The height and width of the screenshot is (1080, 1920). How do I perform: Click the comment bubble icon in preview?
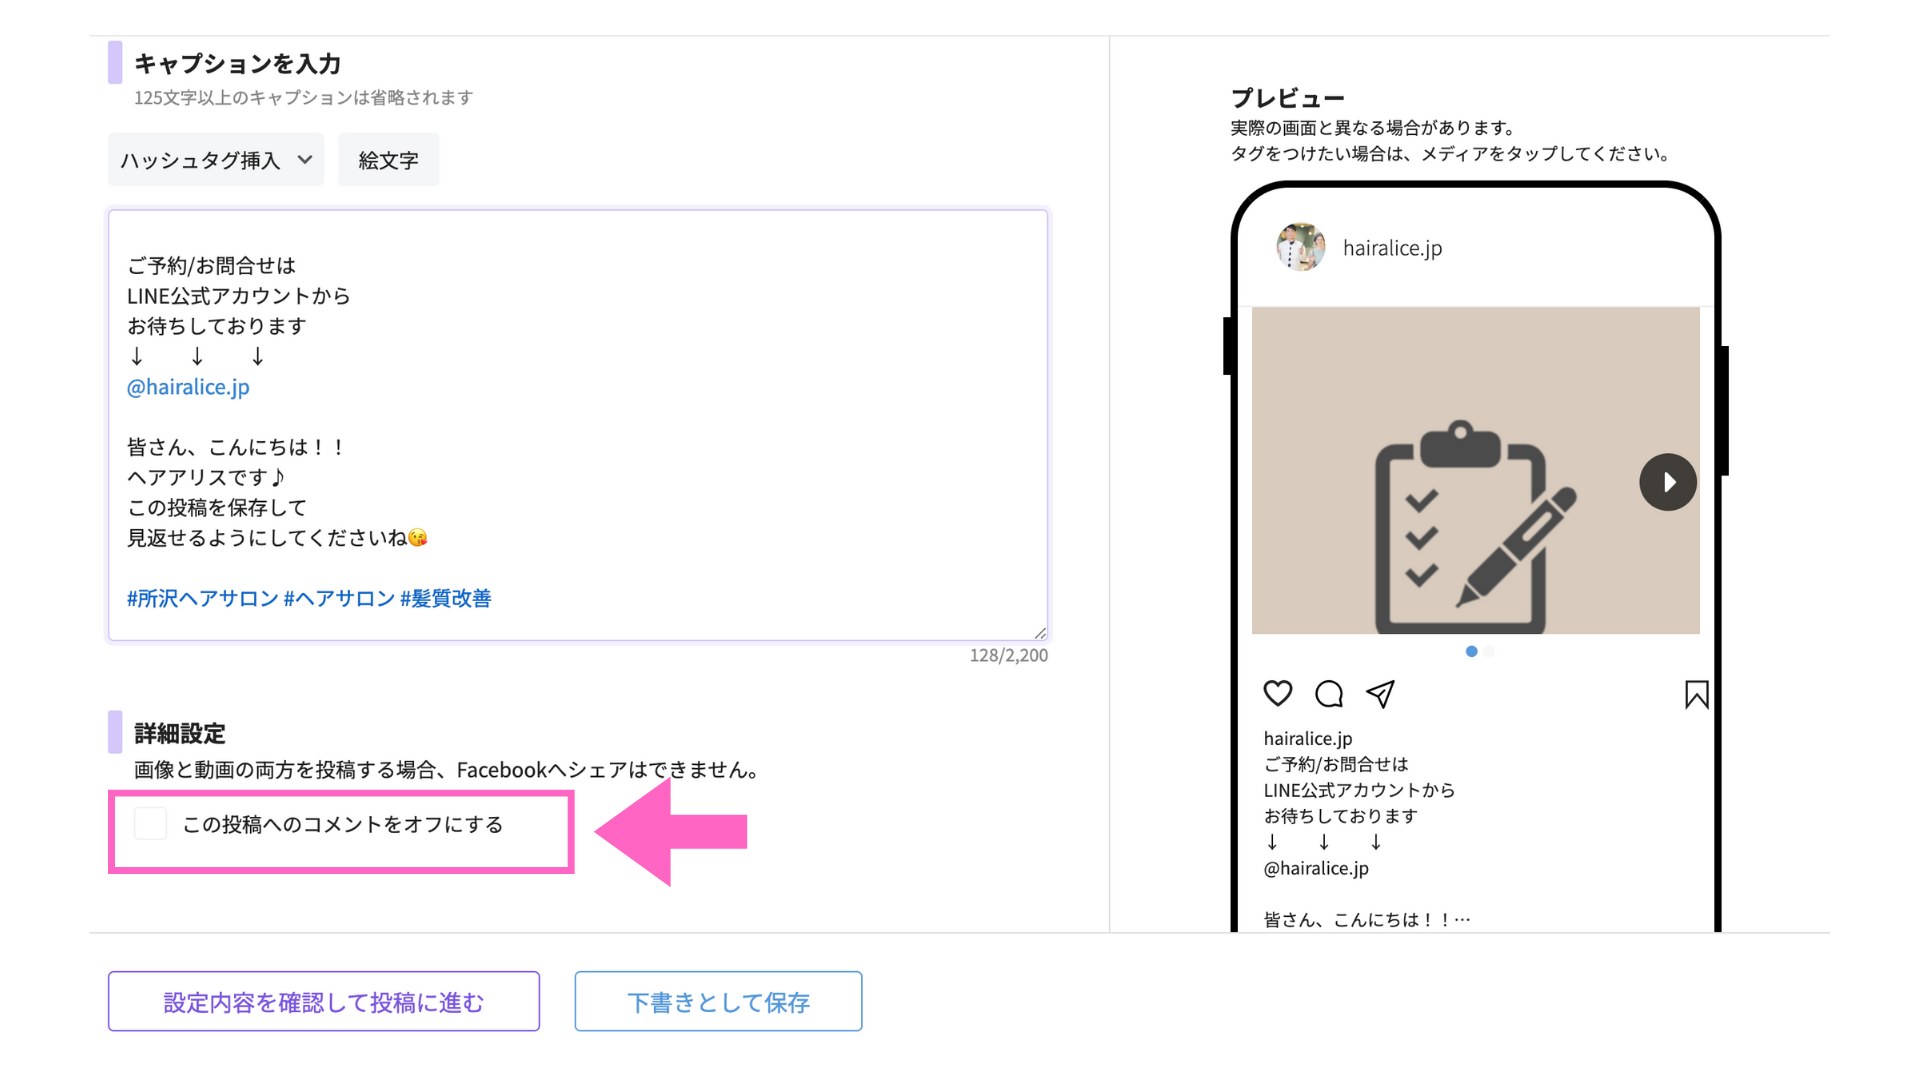(1329, 693)
